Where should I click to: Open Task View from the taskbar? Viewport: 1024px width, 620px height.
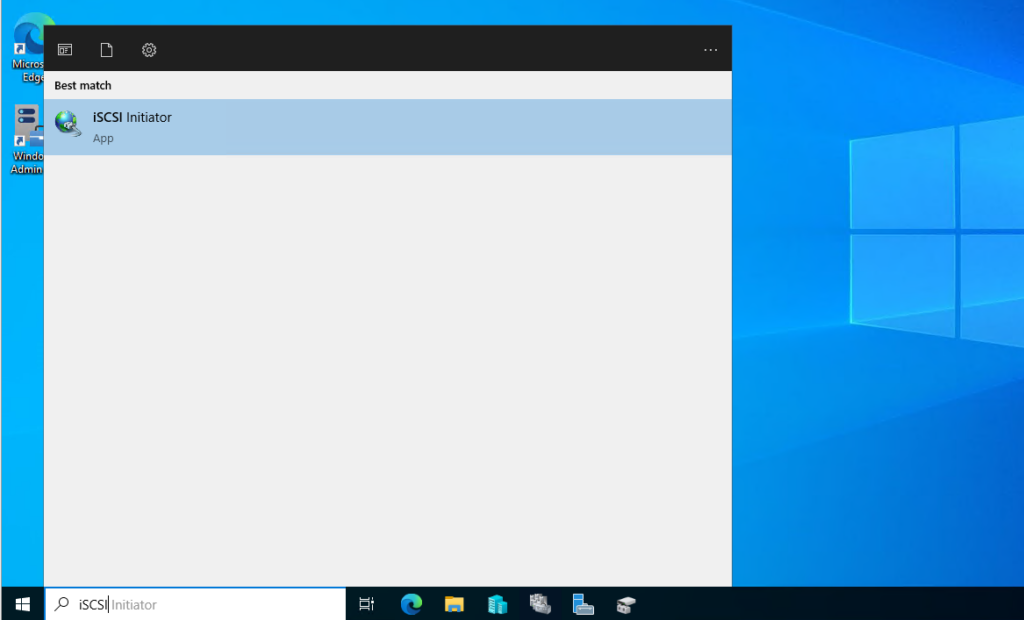(367, 604)
